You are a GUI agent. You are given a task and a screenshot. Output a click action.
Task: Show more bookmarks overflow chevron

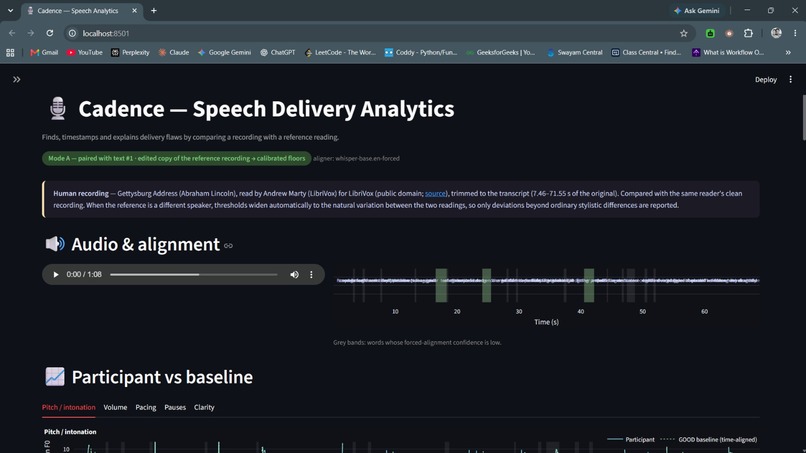click(788, 52)
